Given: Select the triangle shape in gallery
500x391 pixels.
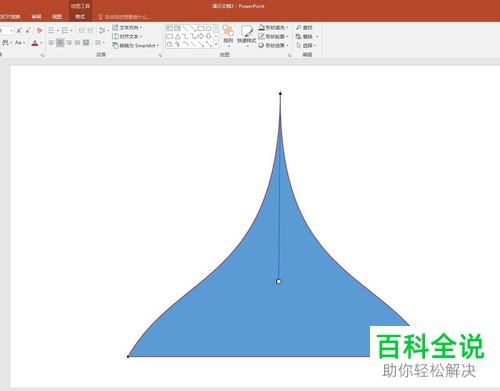Looking at the screenshot, I should (x=177, y=36).
